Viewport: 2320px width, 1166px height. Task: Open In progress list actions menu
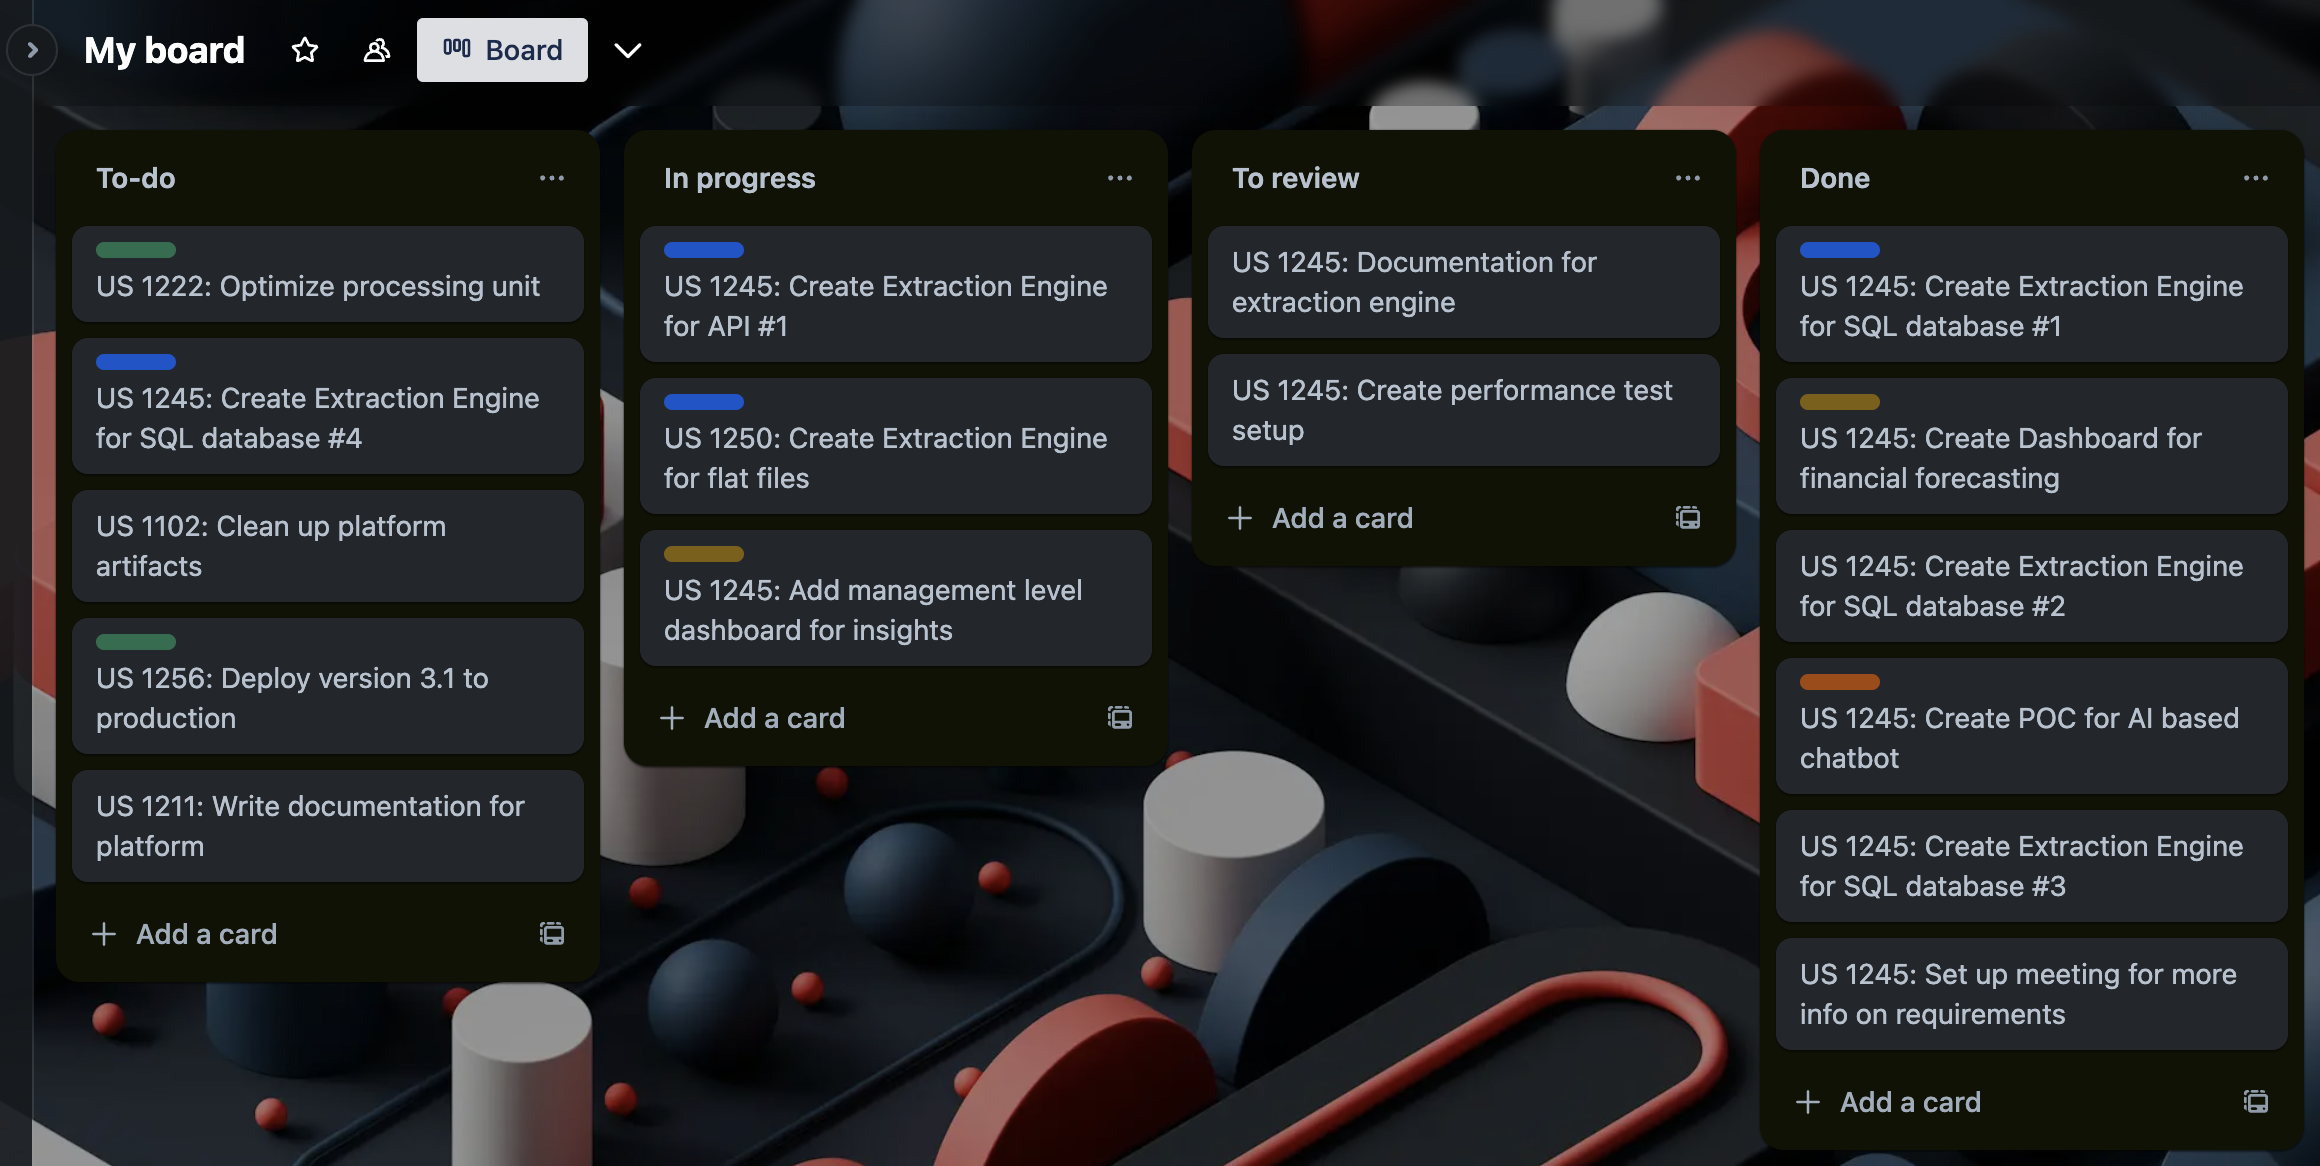1120,178
